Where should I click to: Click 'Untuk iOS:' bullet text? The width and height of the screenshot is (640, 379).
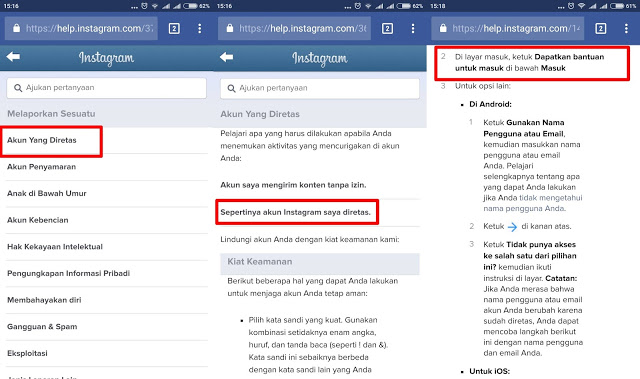tap(489, 371)
